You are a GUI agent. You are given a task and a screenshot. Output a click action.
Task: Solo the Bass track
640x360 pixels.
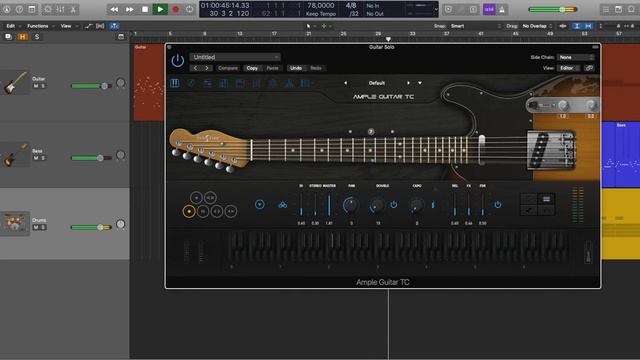(43, 158)
